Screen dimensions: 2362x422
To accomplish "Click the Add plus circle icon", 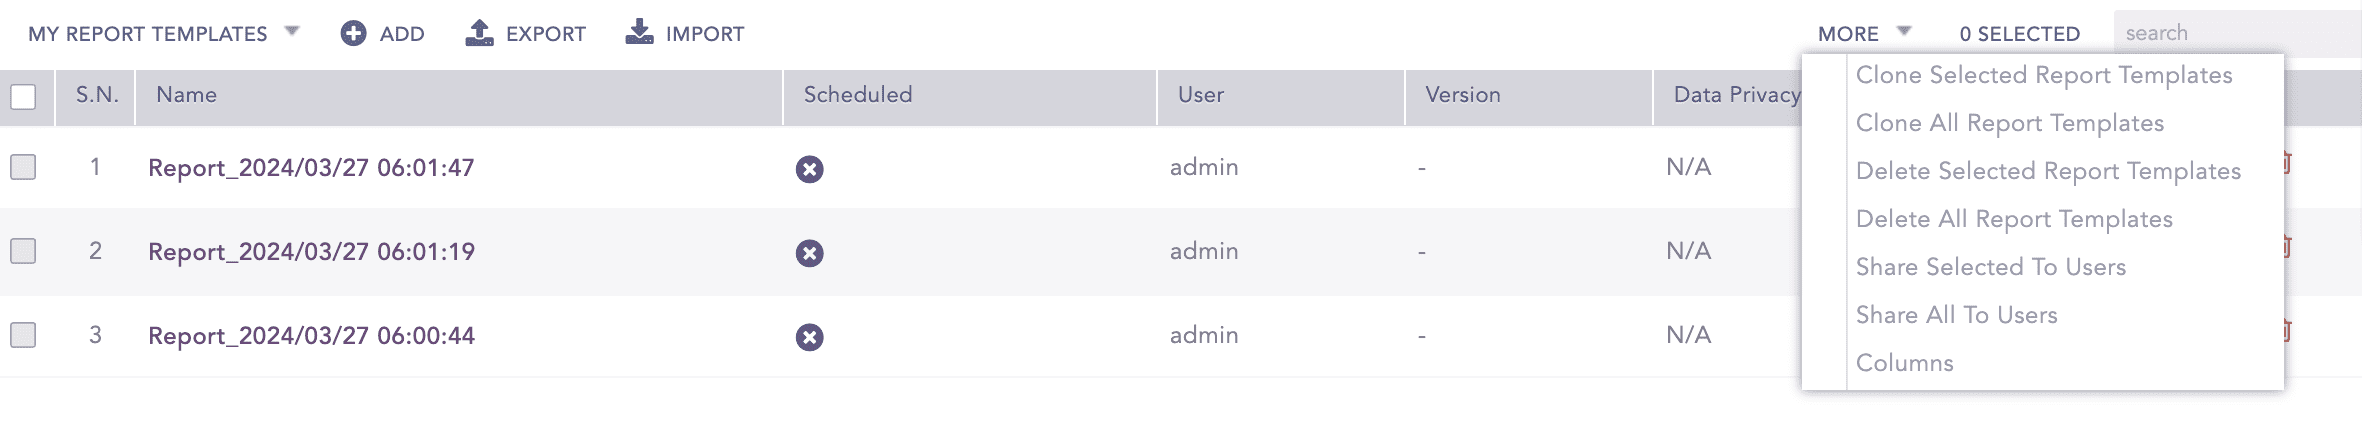I will [353, 34].
